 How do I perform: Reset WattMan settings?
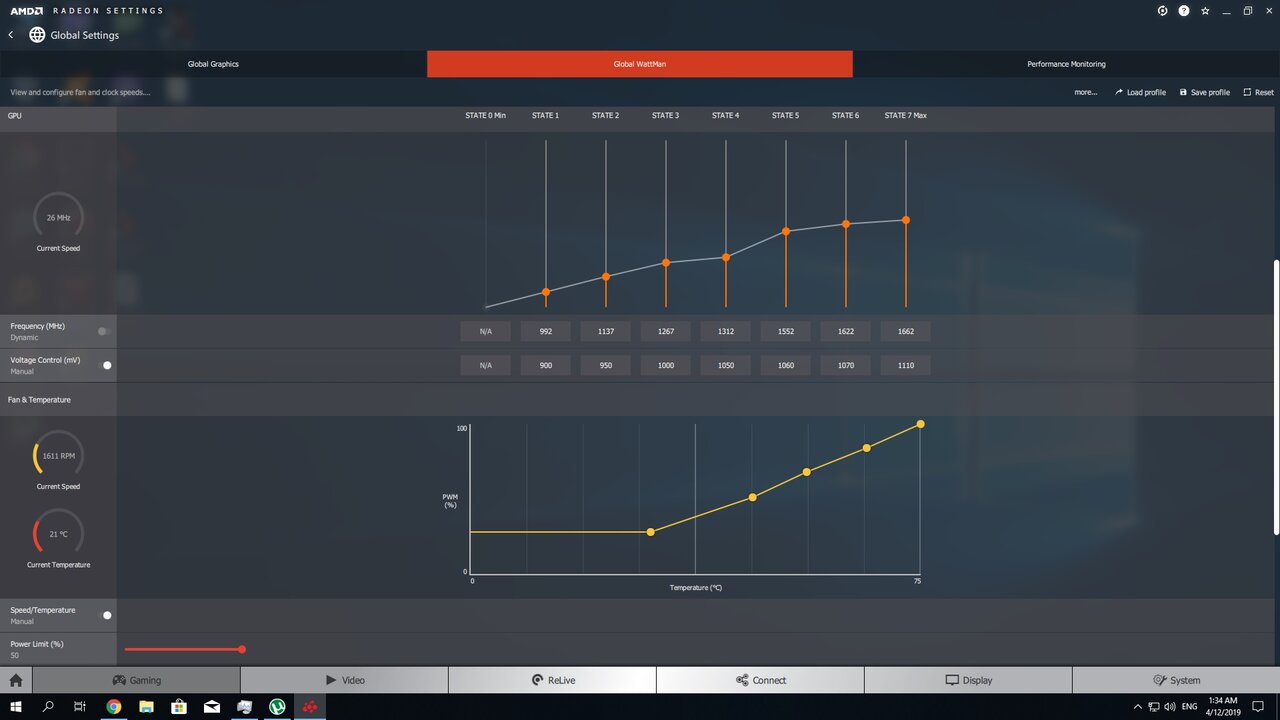point(1259,92)
